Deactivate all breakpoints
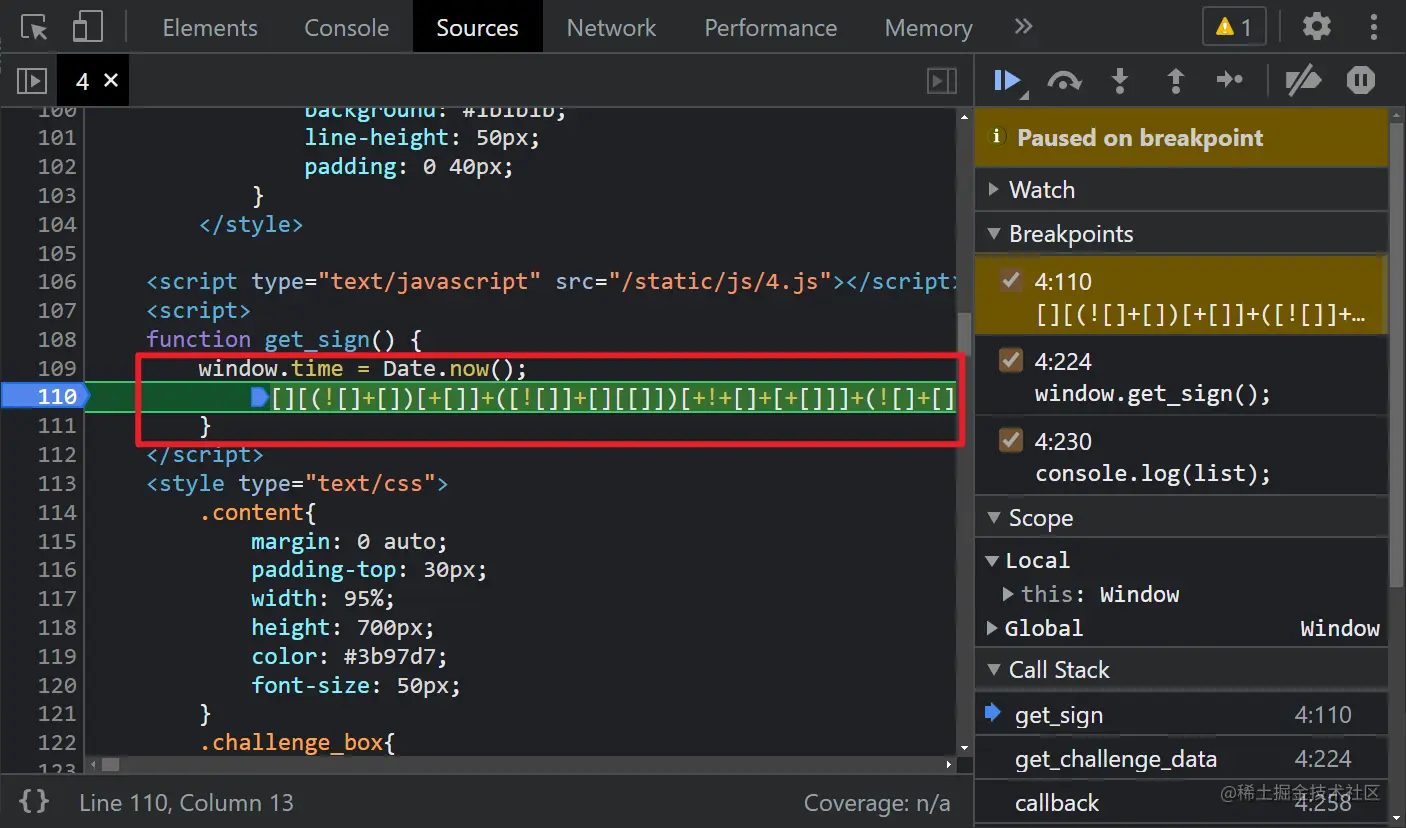 coord(1303,81)
